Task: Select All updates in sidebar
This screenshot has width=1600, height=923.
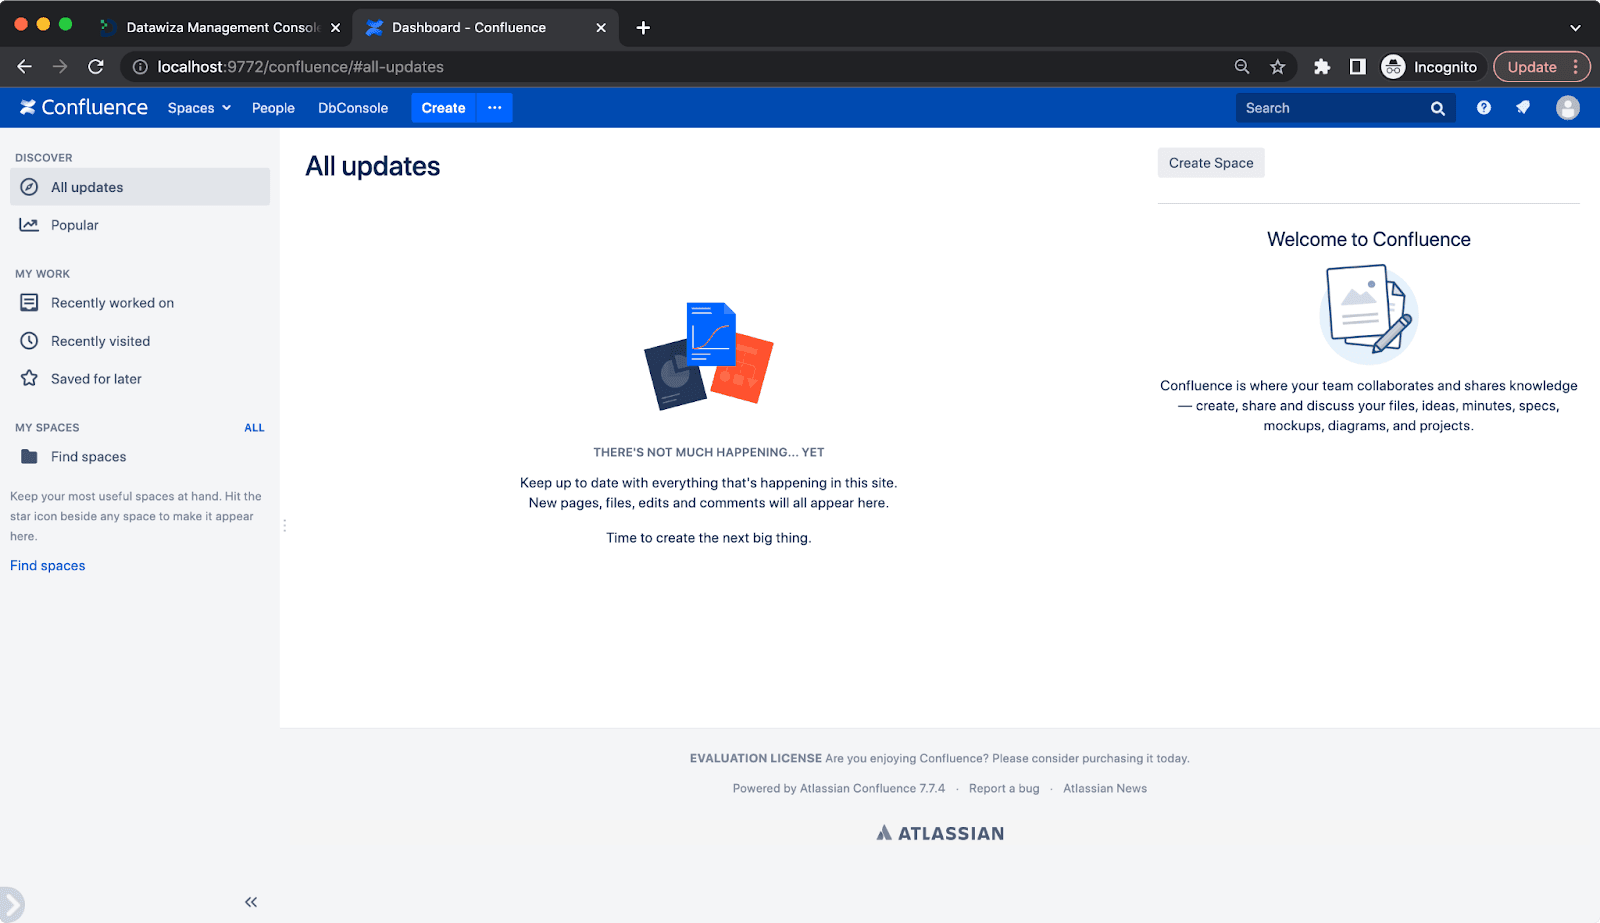Action: coord(140,187)
